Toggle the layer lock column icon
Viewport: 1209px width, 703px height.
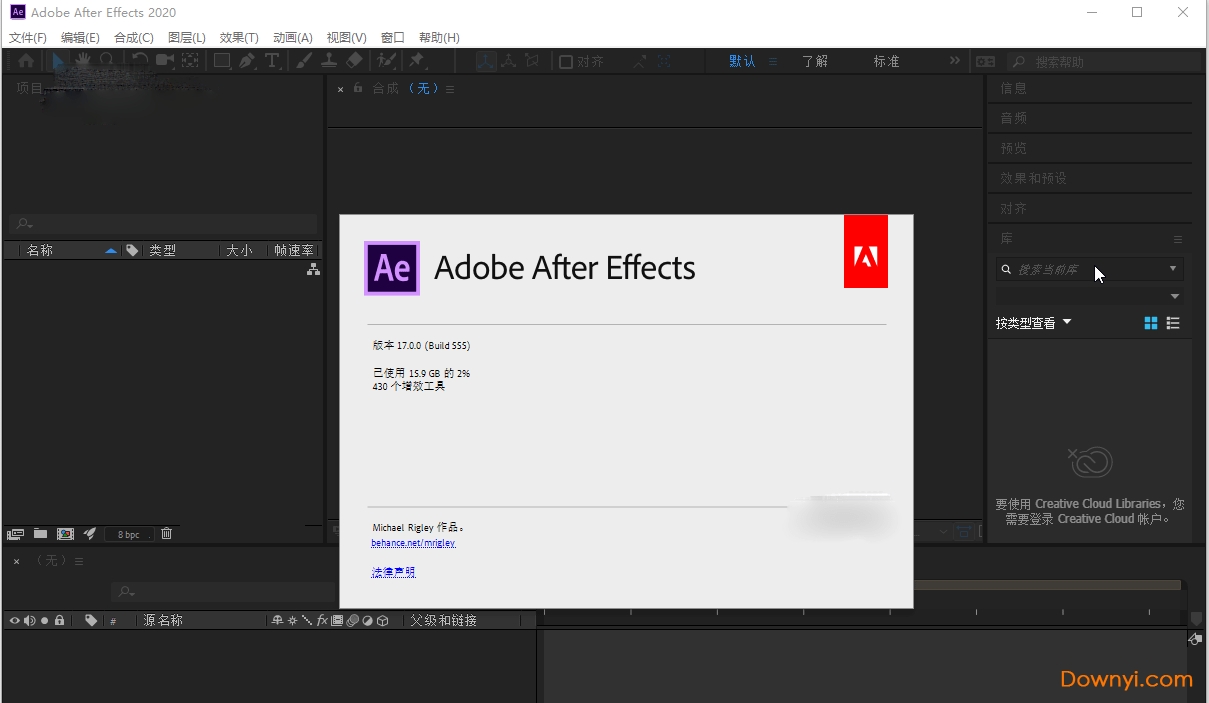pos(59,620)
